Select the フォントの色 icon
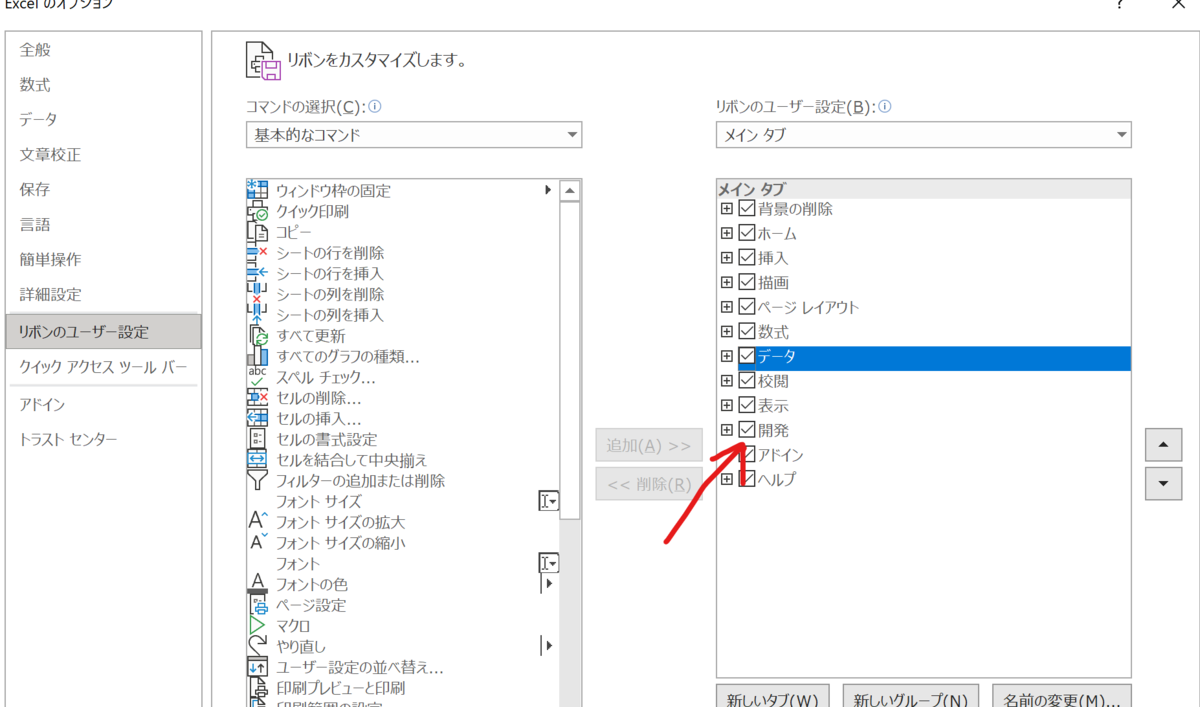The image size is (1200, 707). 257,584
